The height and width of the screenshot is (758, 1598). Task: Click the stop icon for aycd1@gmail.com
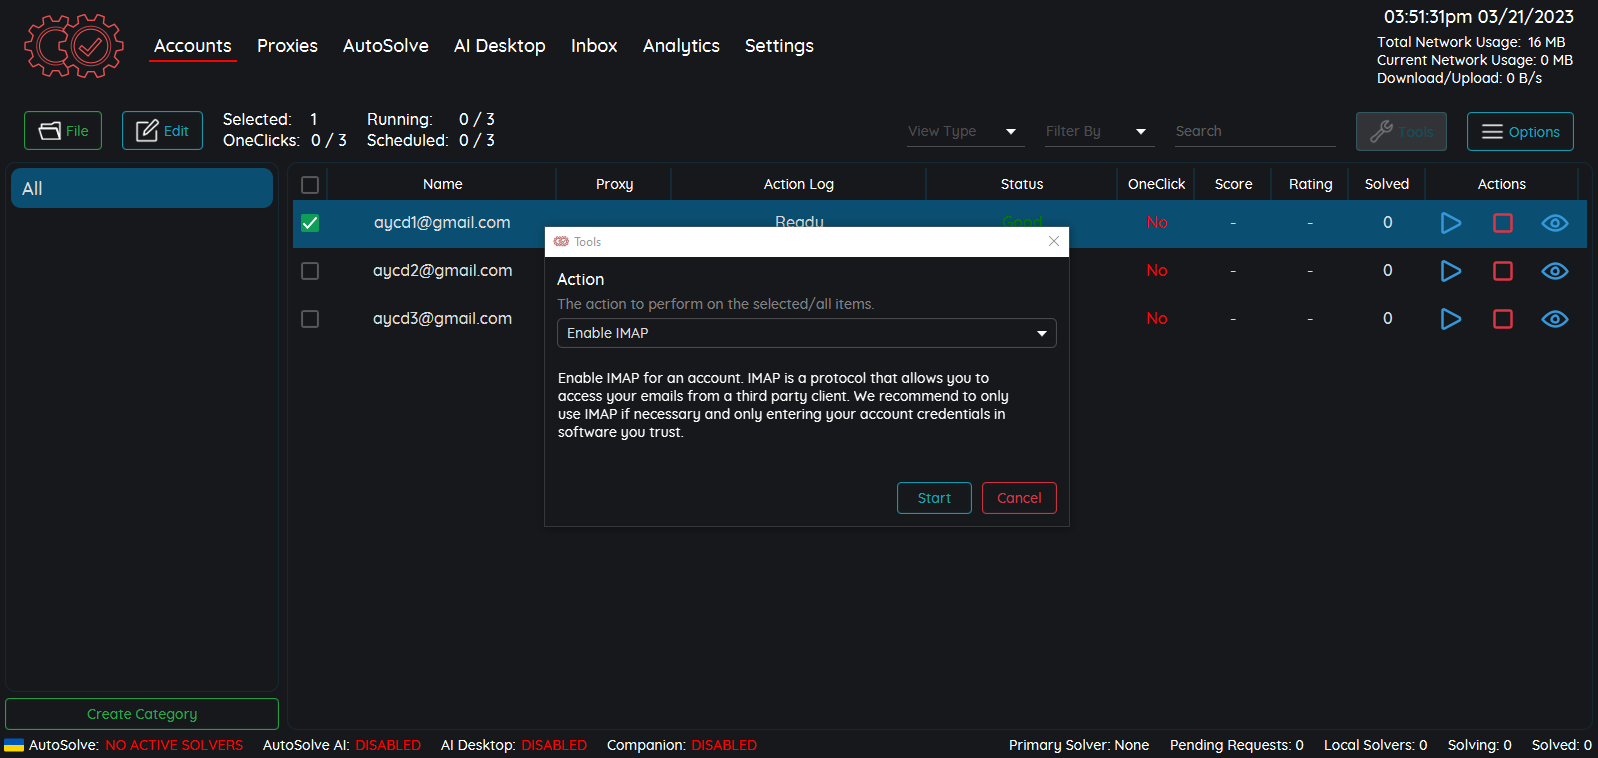click(1502, 223)
